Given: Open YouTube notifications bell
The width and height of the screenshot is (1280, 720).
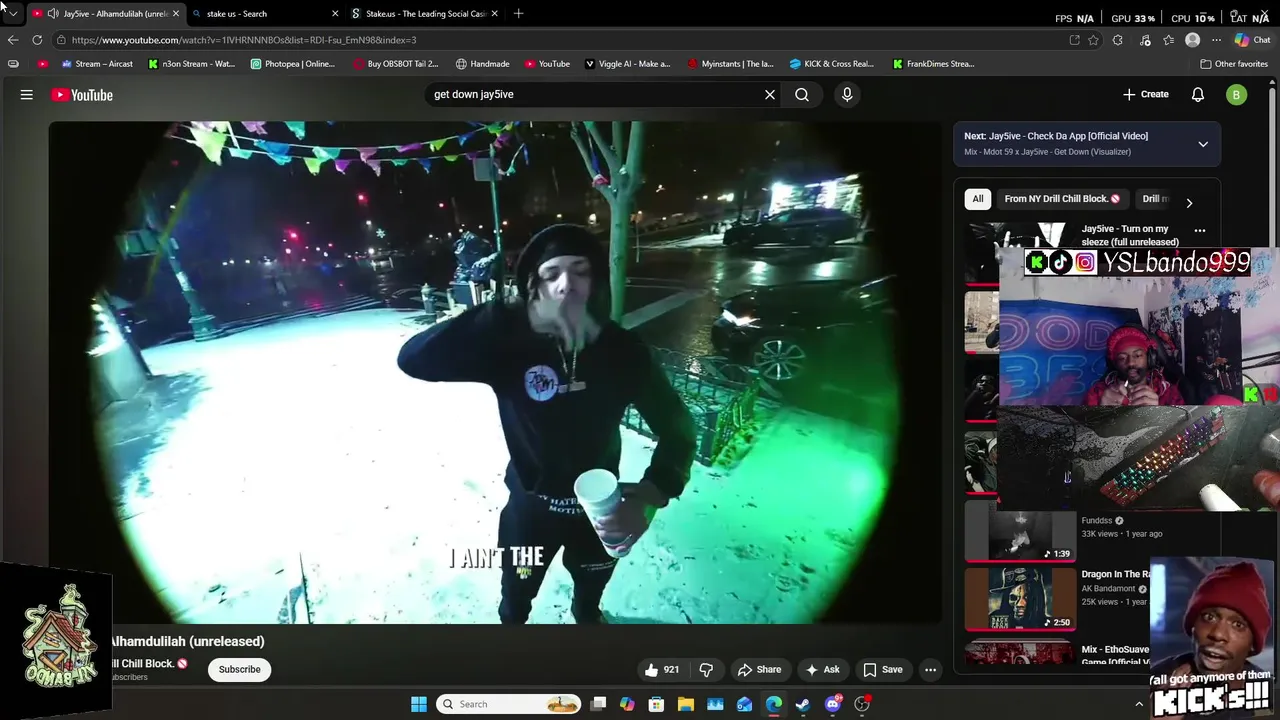Looking at the screenshot, I should (1198, 94).
